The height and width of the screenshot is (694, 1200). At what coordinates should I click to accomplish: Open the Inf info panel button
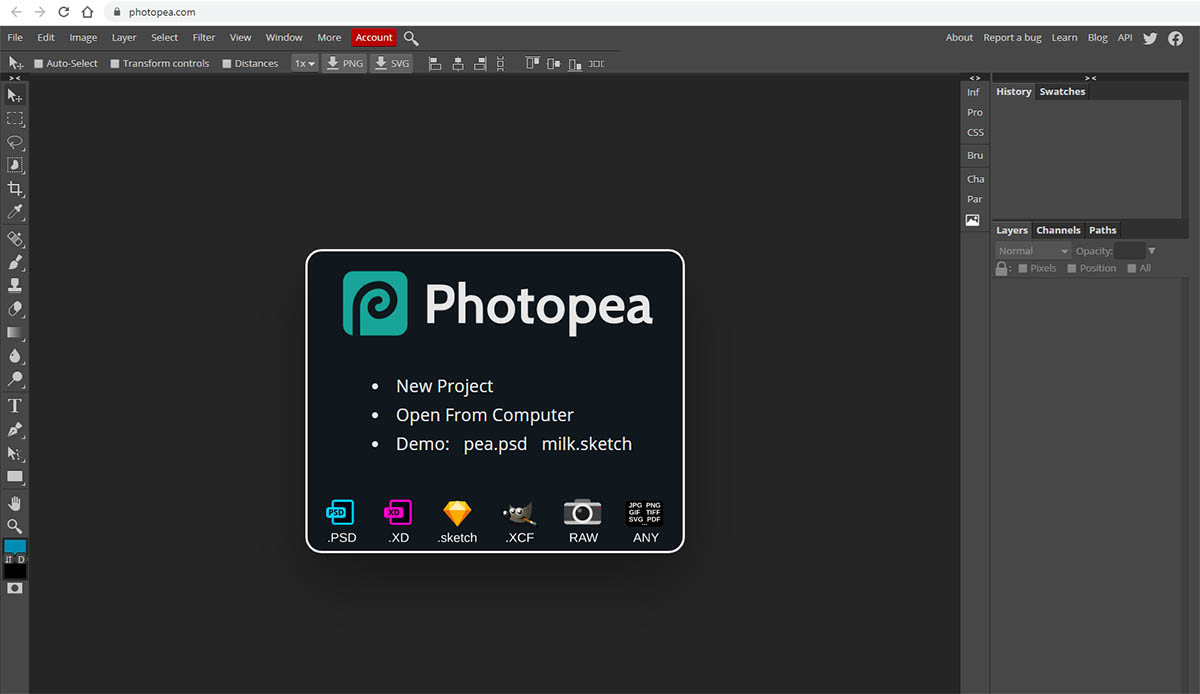click(973, 92)
